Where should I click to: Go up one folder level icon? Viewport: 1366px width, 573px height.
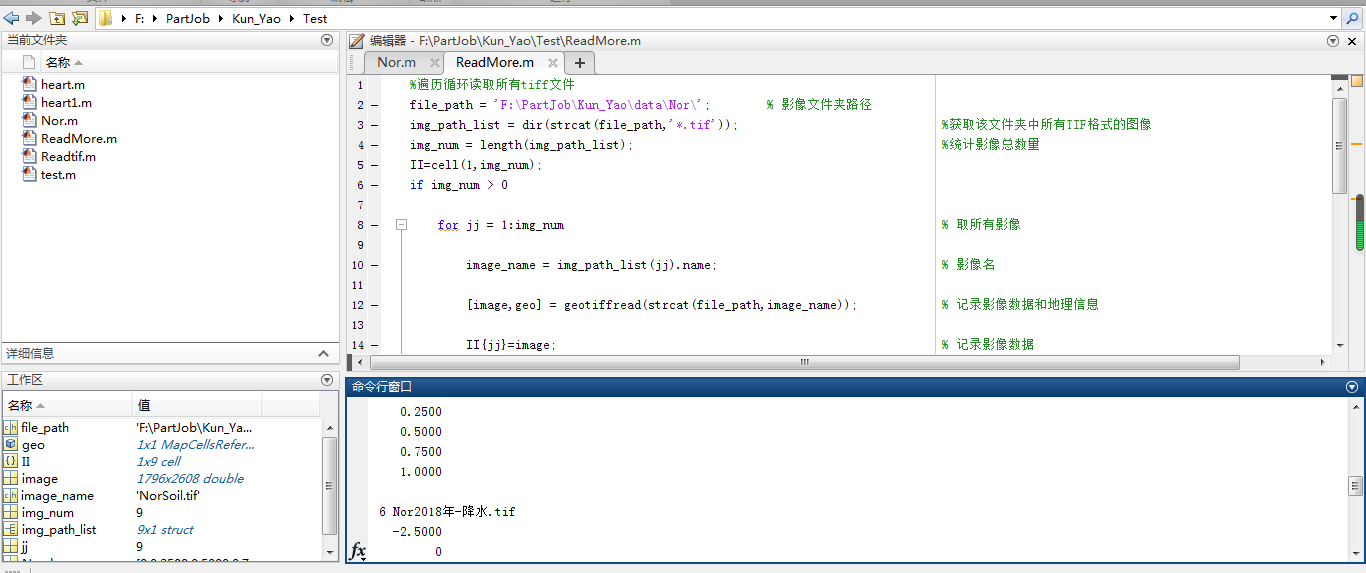57,18
